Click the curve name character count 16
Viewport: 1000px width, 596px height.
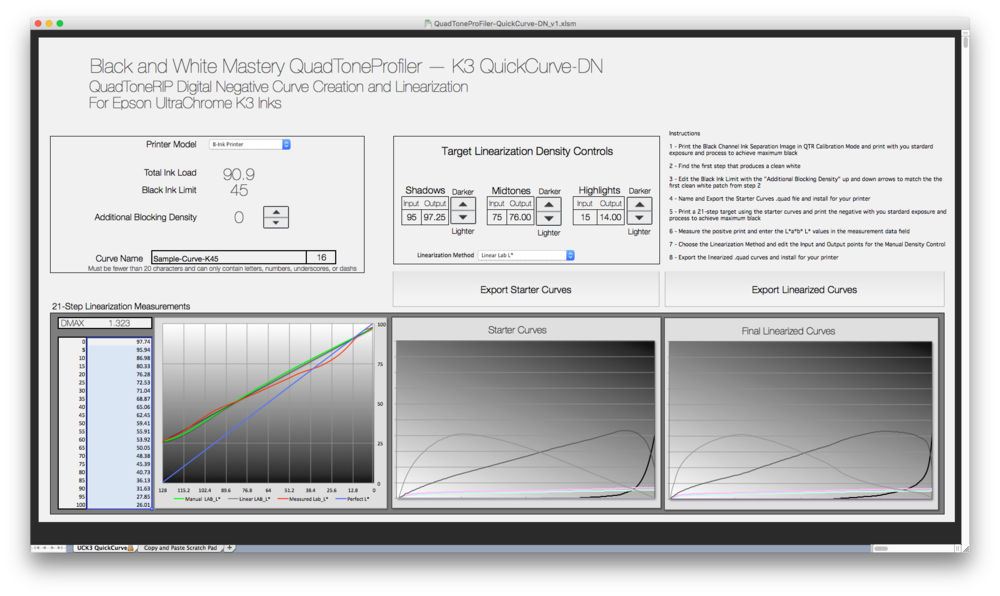321,258
